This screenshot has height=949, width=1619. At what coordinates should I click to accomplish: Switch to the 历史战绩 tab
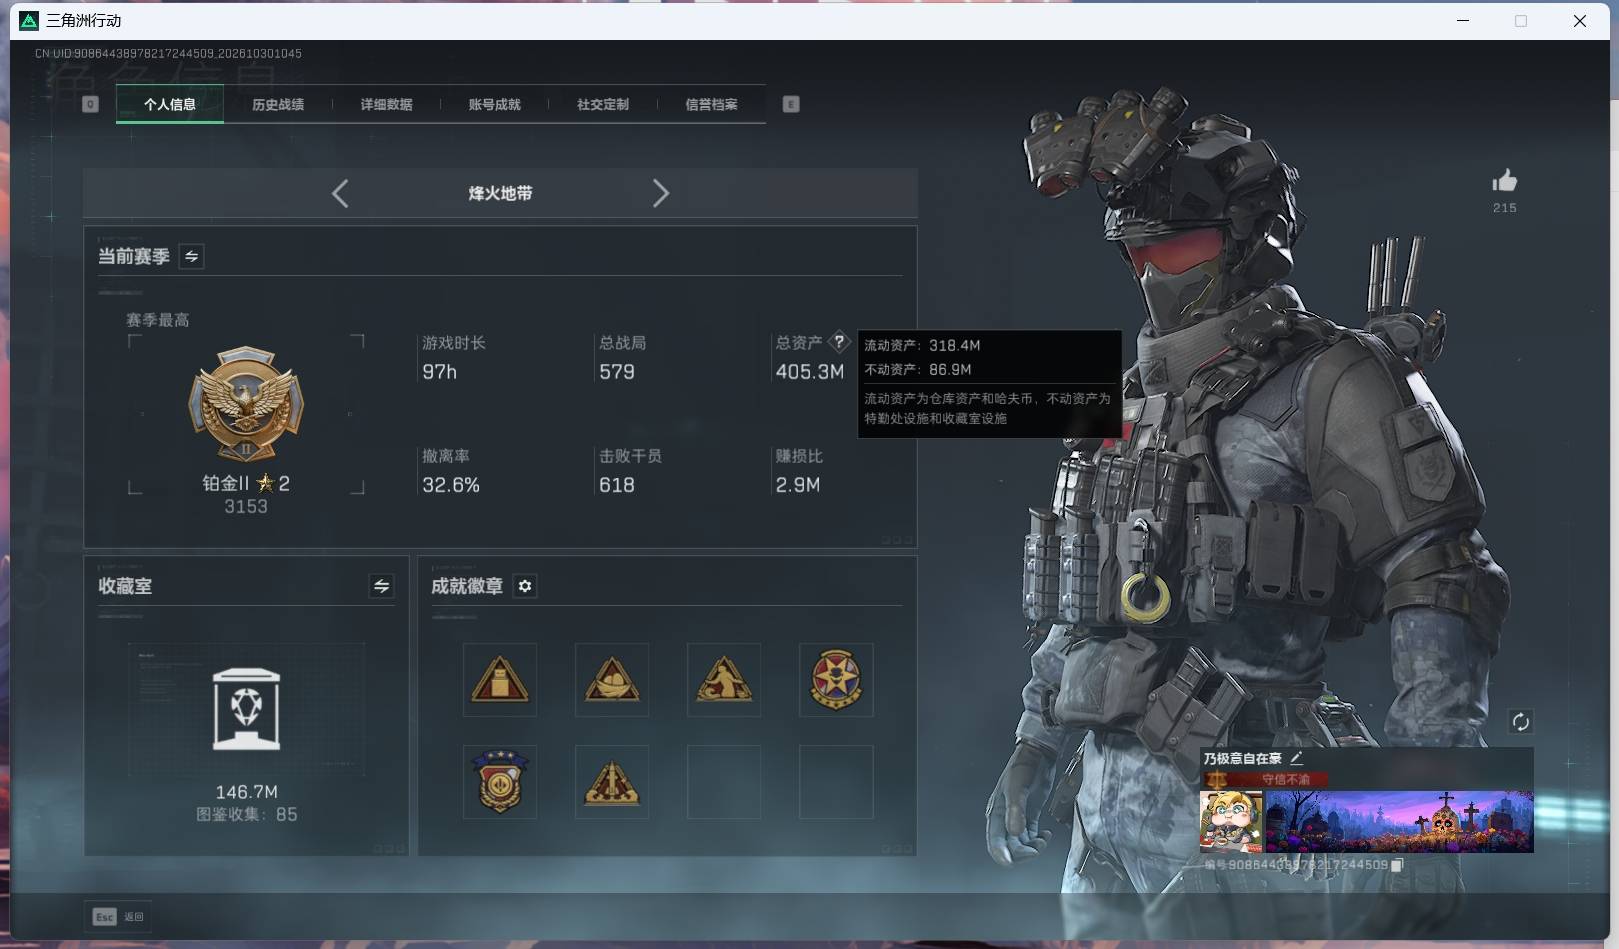coord(278,104)
